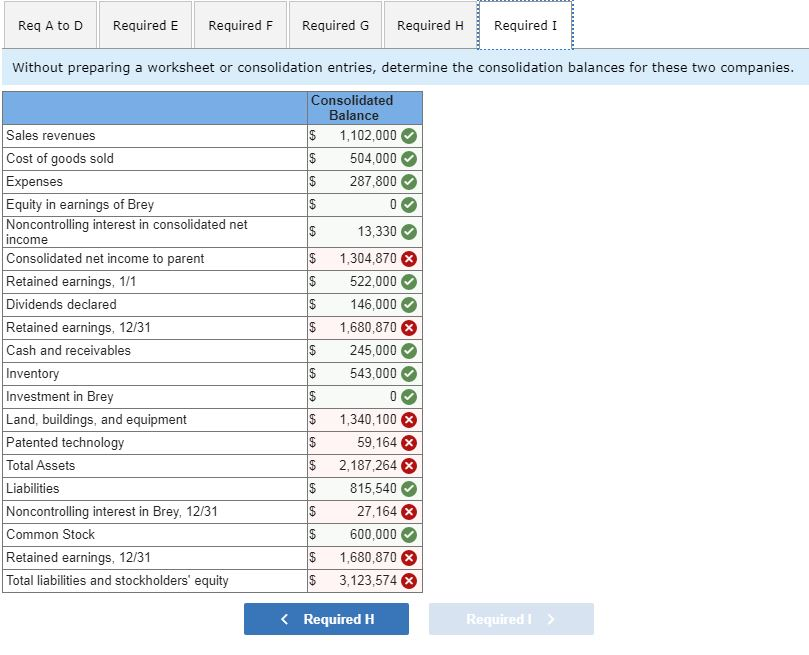Viewport: 809px width, 655px height.
Task: Select the Required I tab
Action: point(525,25)
